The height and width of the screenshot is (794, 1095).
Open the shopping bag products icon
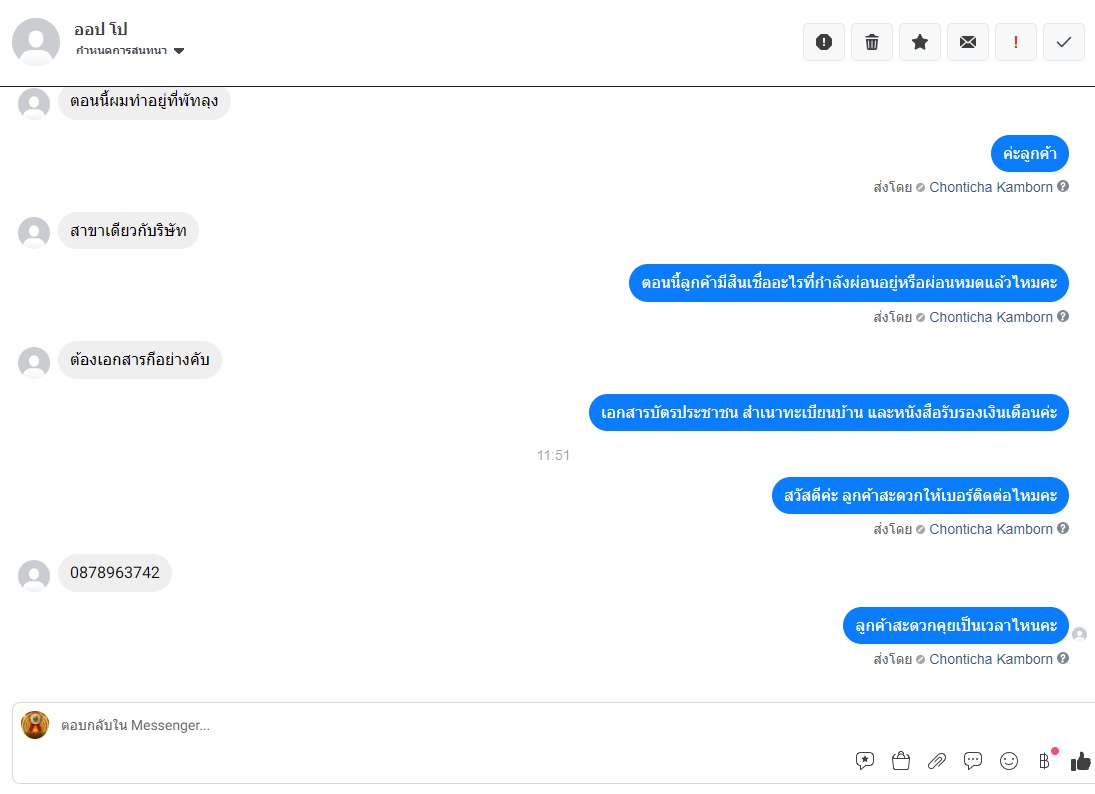(901, 760)
